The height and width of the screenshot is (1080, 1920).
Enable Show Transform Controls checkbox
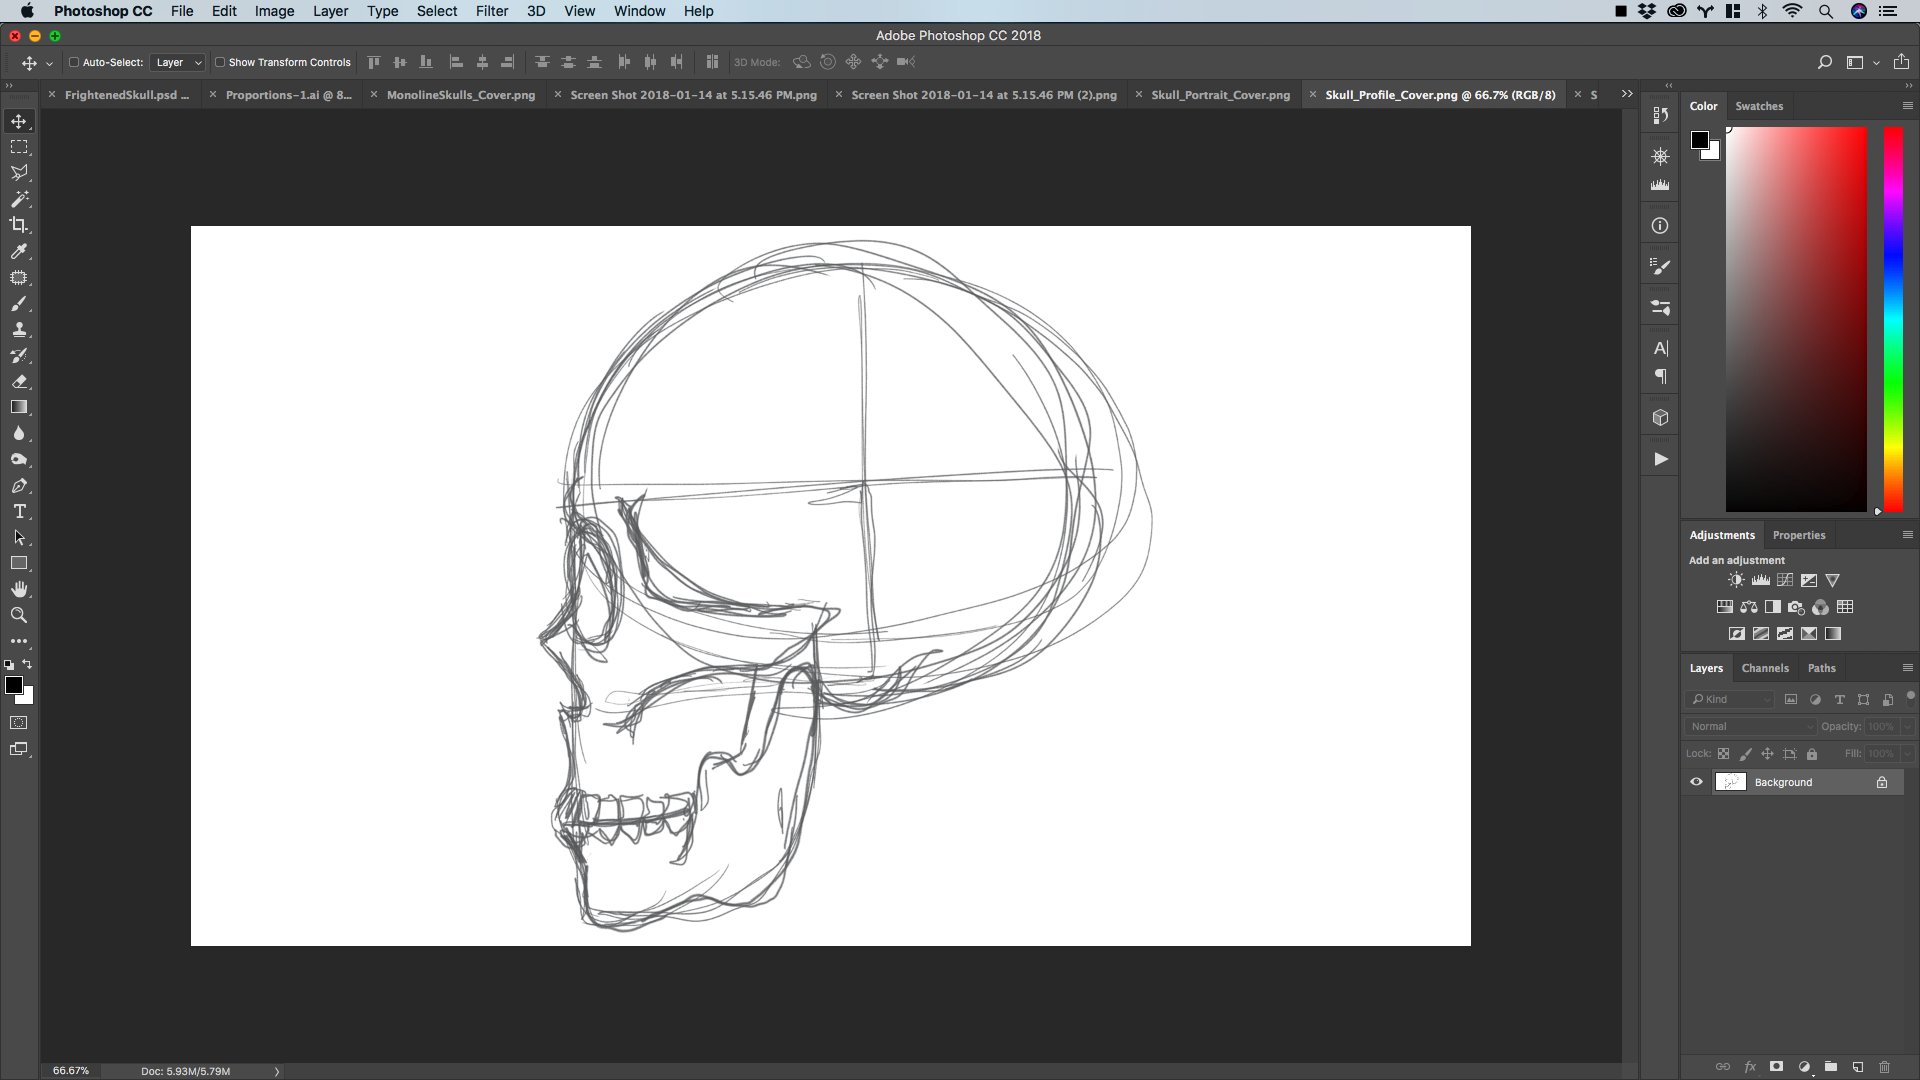click(x=220, y=62)
